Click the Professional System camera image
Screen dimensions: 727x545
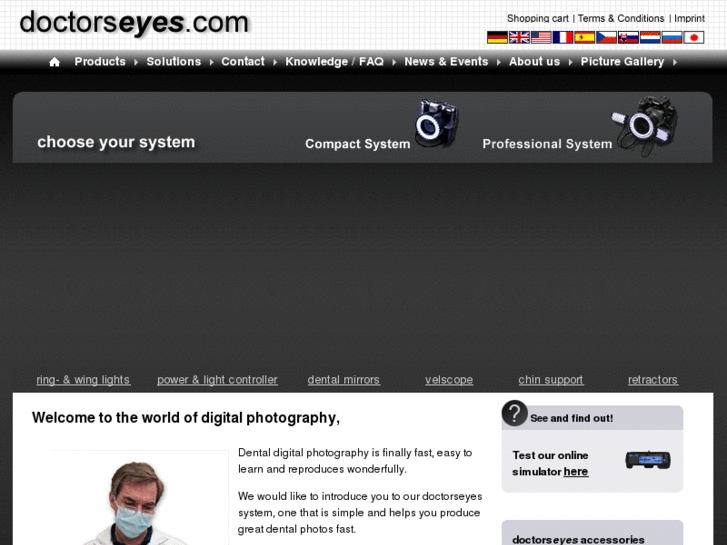pos(645,125)
